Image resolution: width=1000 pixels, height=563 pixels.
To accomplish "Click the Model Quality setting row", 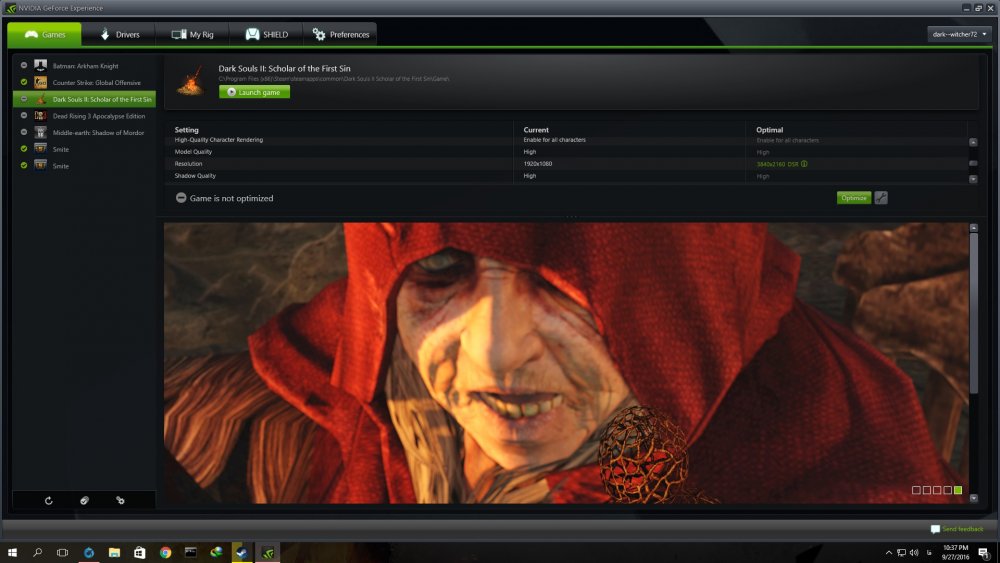I will 566,152.
